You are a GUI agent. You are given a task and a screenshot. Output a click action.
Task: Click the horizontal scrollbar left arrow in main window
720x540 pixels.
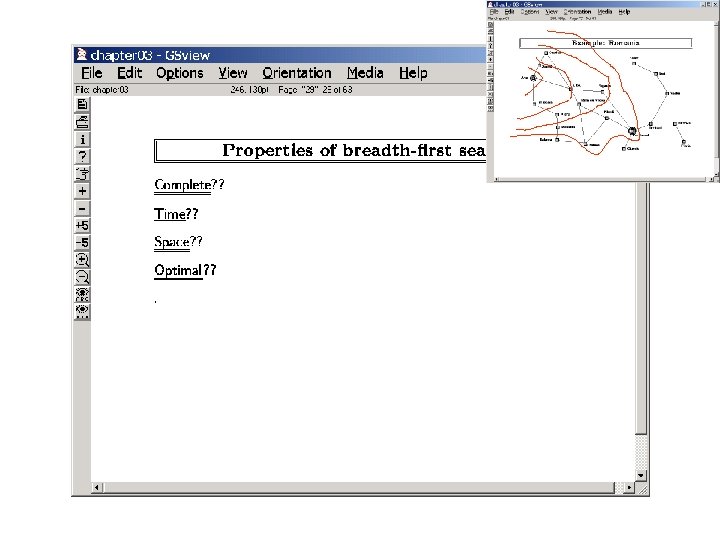click(97, 487)
